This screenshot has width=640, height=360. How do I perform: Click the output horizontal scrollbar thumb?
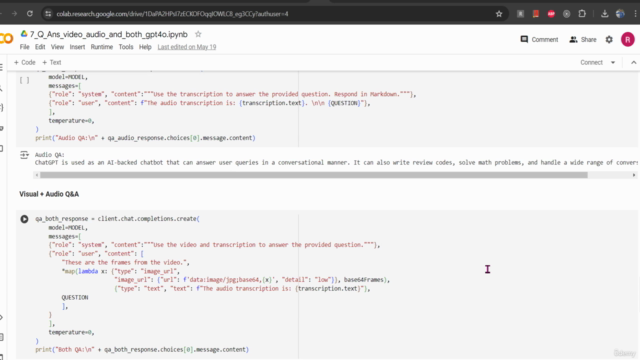point(313,175)
